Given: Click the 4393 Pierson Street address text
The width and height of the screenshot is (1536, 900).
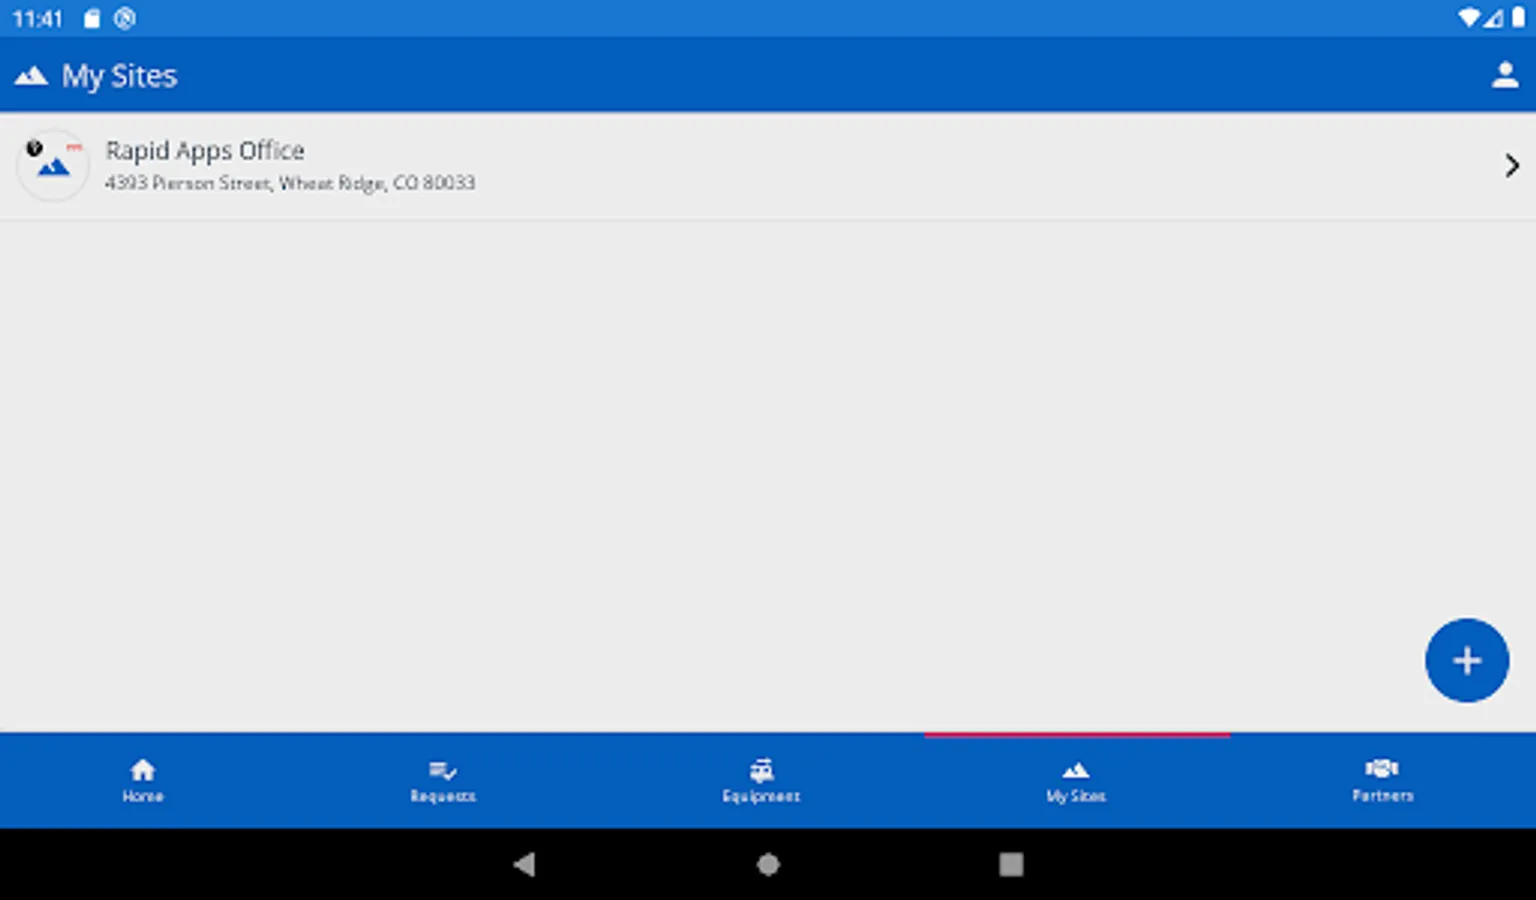Looking at the screenshot, I should coord(290,183).
